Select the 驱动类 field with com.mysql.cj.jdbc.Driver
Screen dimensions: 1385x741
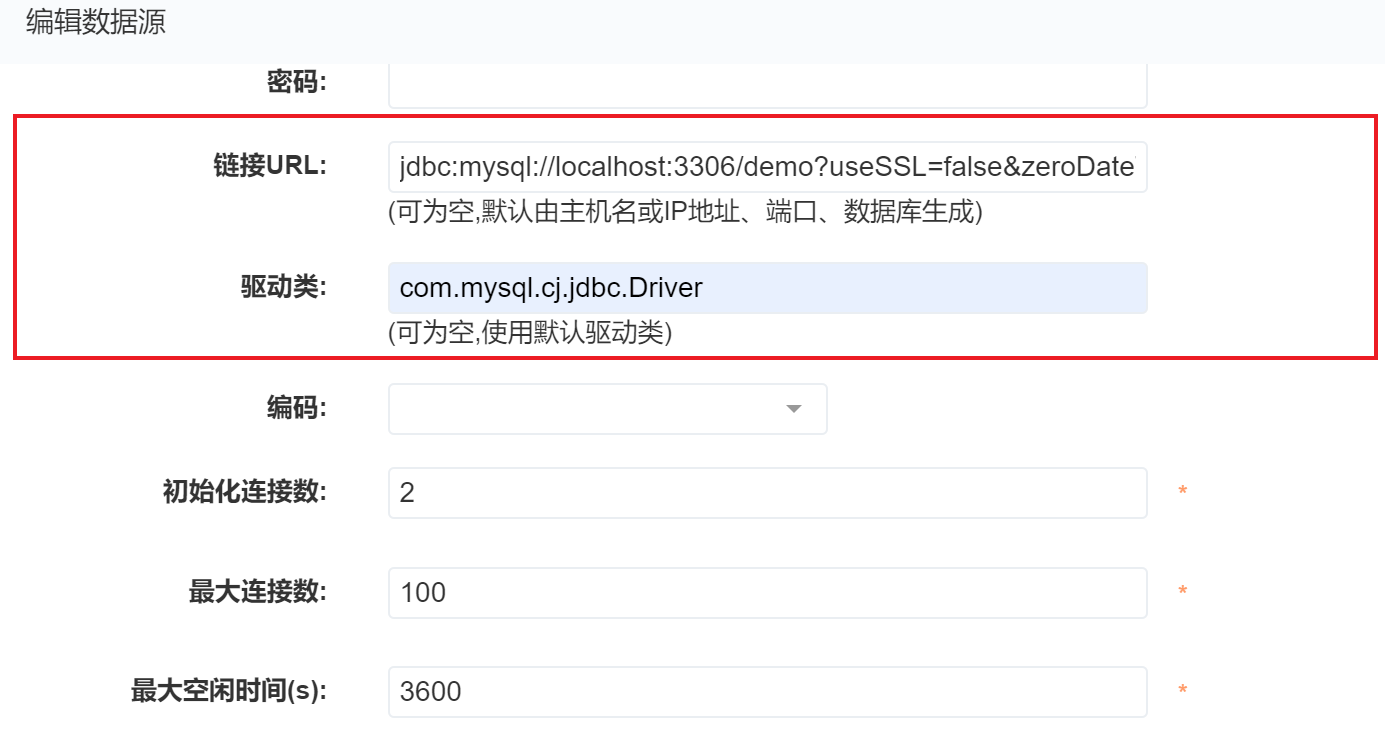point(767,288)
